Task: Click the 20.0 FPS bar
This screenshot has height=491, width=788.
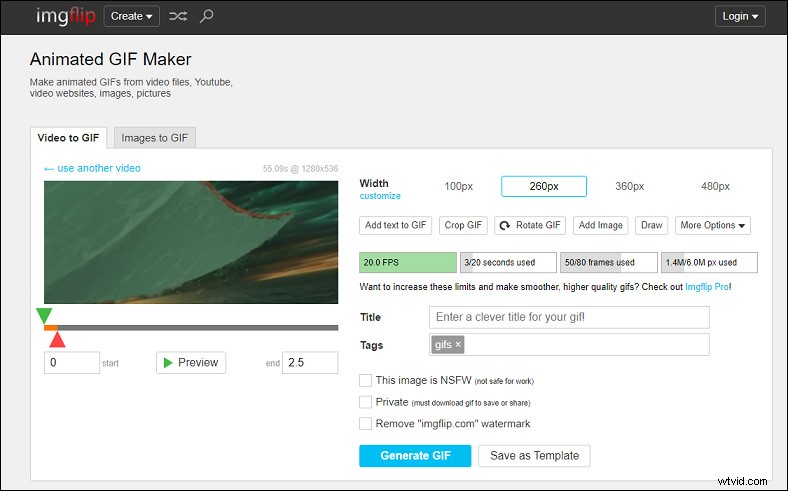Action: pyautogui.click(x=408, y=262)
